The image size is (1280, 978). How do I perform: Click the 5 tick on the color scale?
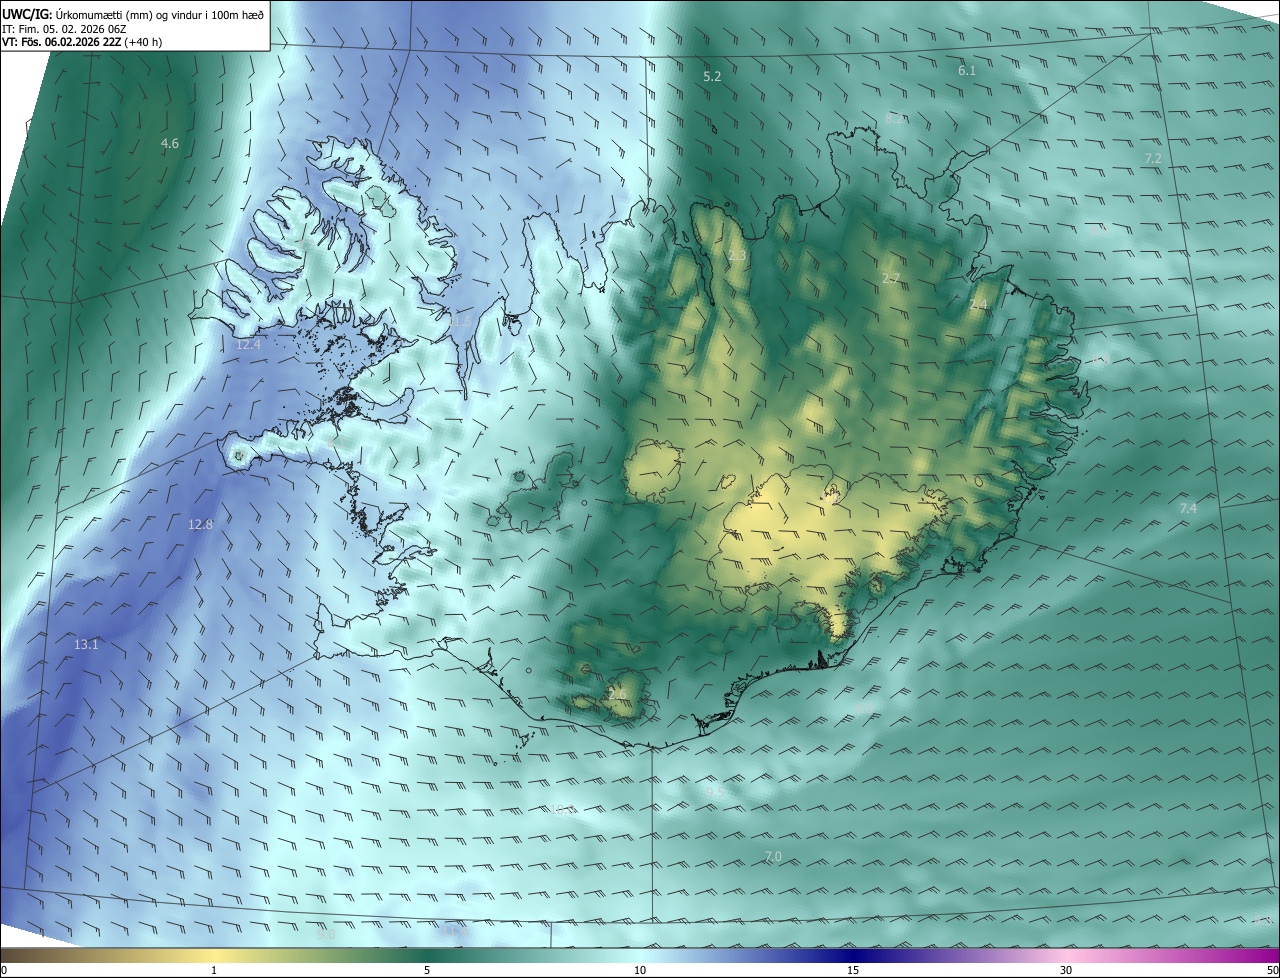(427, 971)
